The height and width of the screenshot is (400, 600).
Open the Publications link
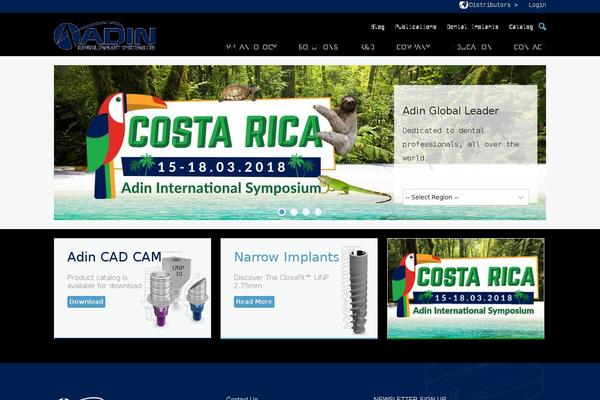pos(415,27)
